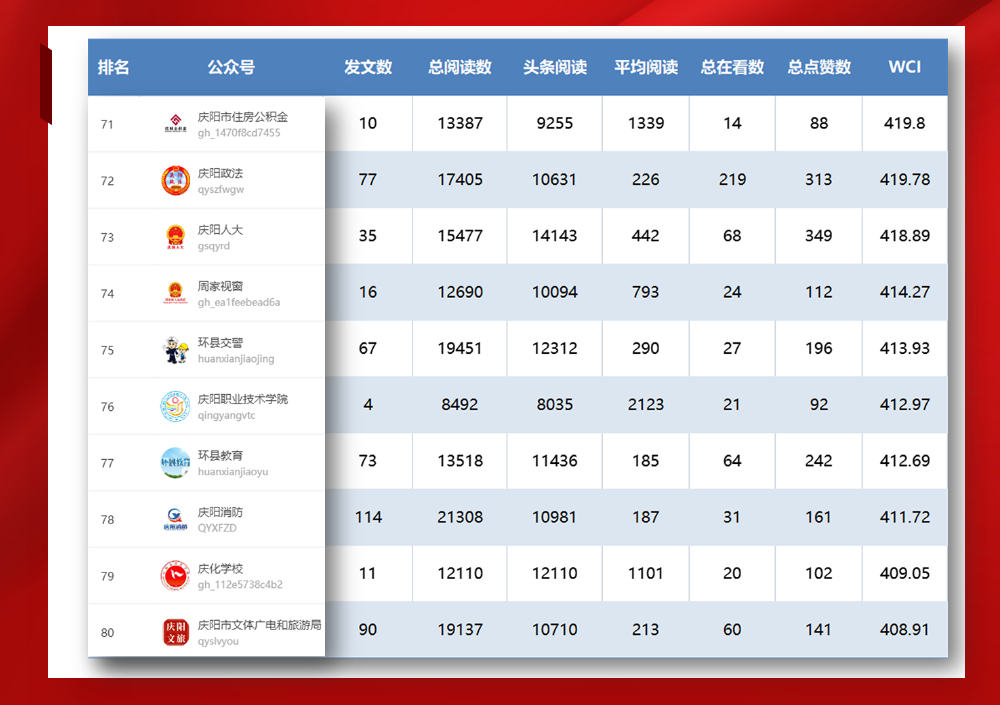The height and width of the screenshot is (705, 1000).
Task: Click the ID text gh_ea1feebead6a
Action: click(x=239, y=302)
